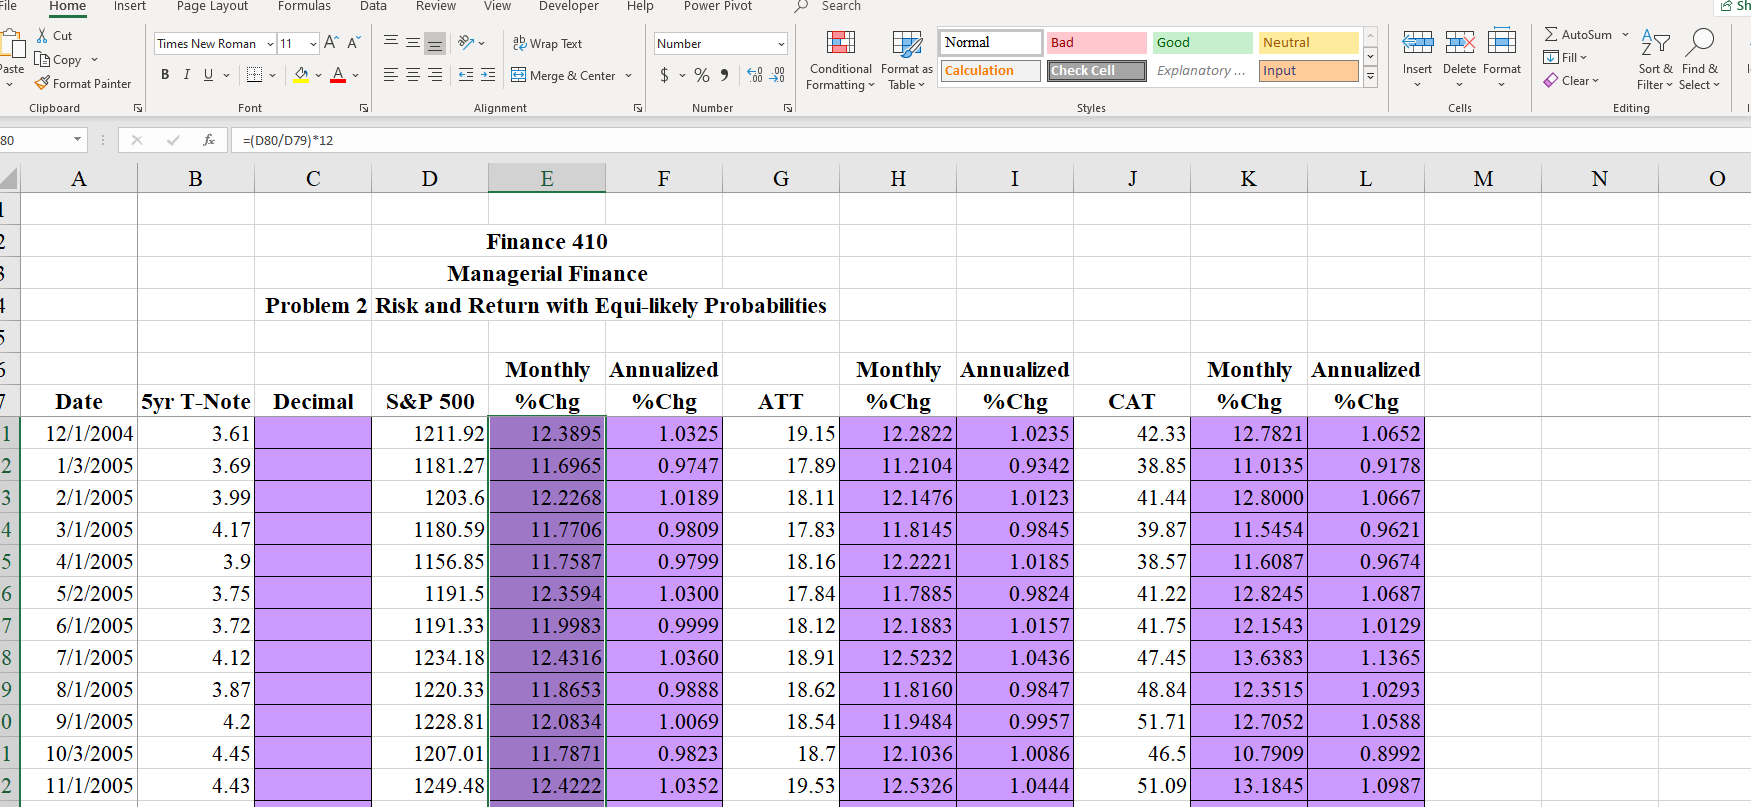The width and height of the screenshot is (1751, 807).
Task: Expand the cell Styles gallery
Action: 1371,76
